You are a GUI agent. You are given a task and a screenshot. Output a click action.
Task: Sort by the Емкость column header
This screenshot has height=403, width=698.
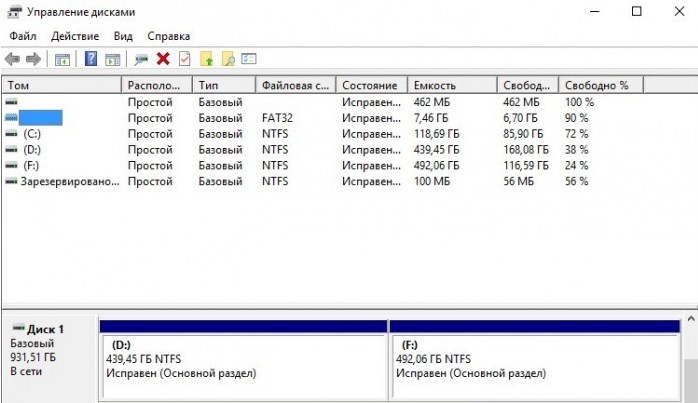click(452, 85)
